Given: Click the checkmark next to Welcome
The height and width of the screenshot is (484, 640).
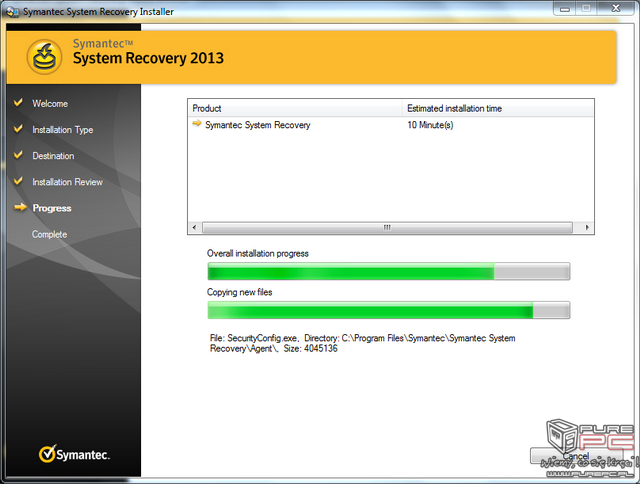Looking at the screenshot, I should point(18,102).
